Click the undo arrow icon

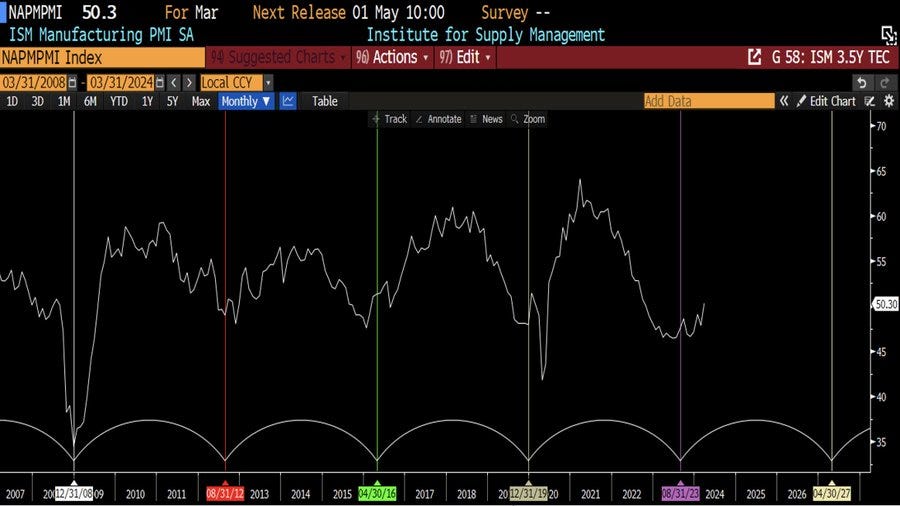862,82
